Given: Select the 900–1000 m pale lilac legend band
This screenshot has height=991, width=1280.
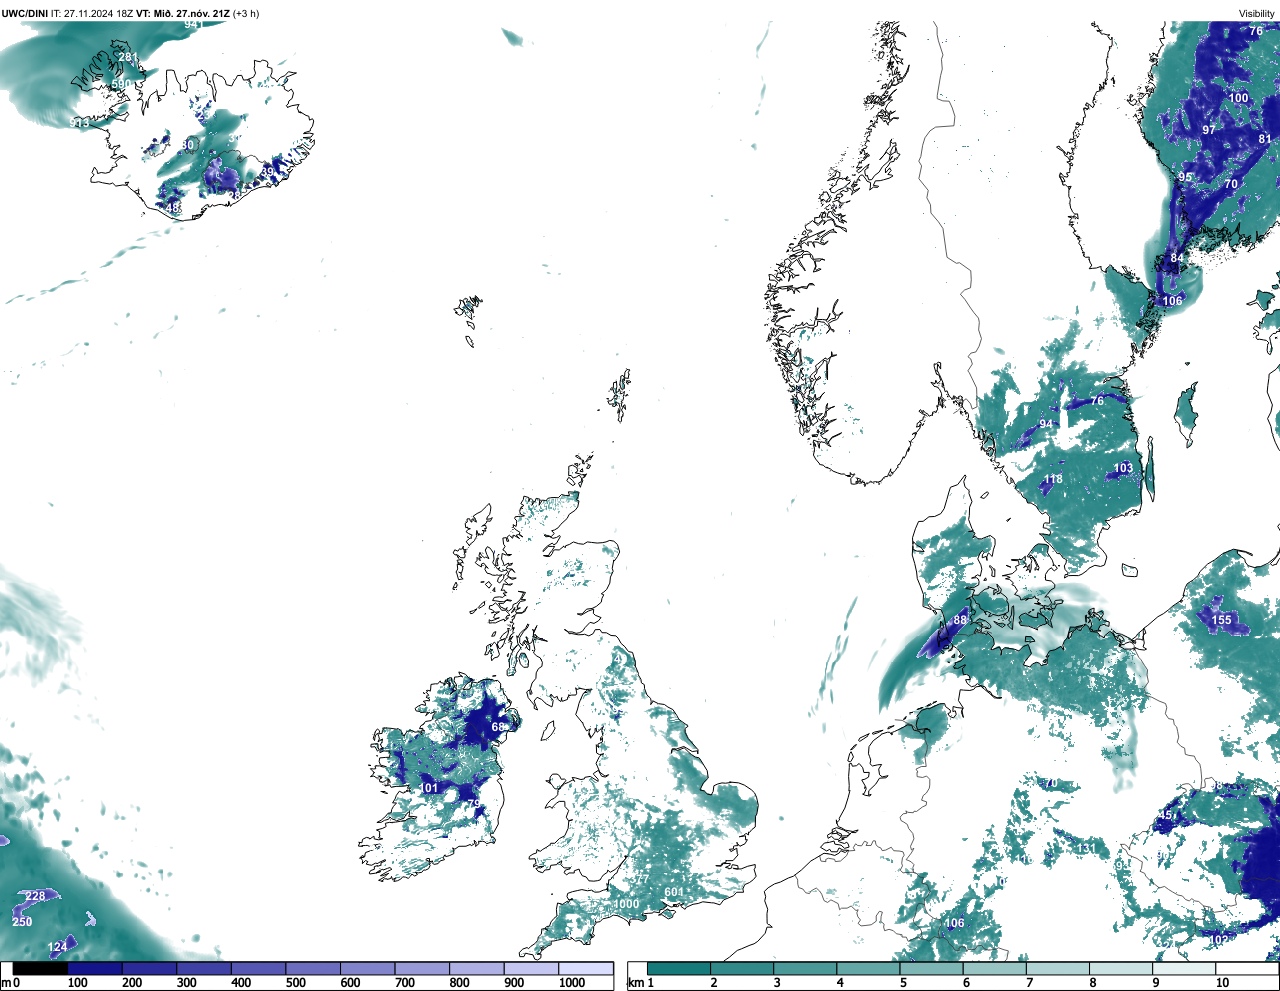Looking at the screenshot, I should pyautogui.click(x=531, y=969).
